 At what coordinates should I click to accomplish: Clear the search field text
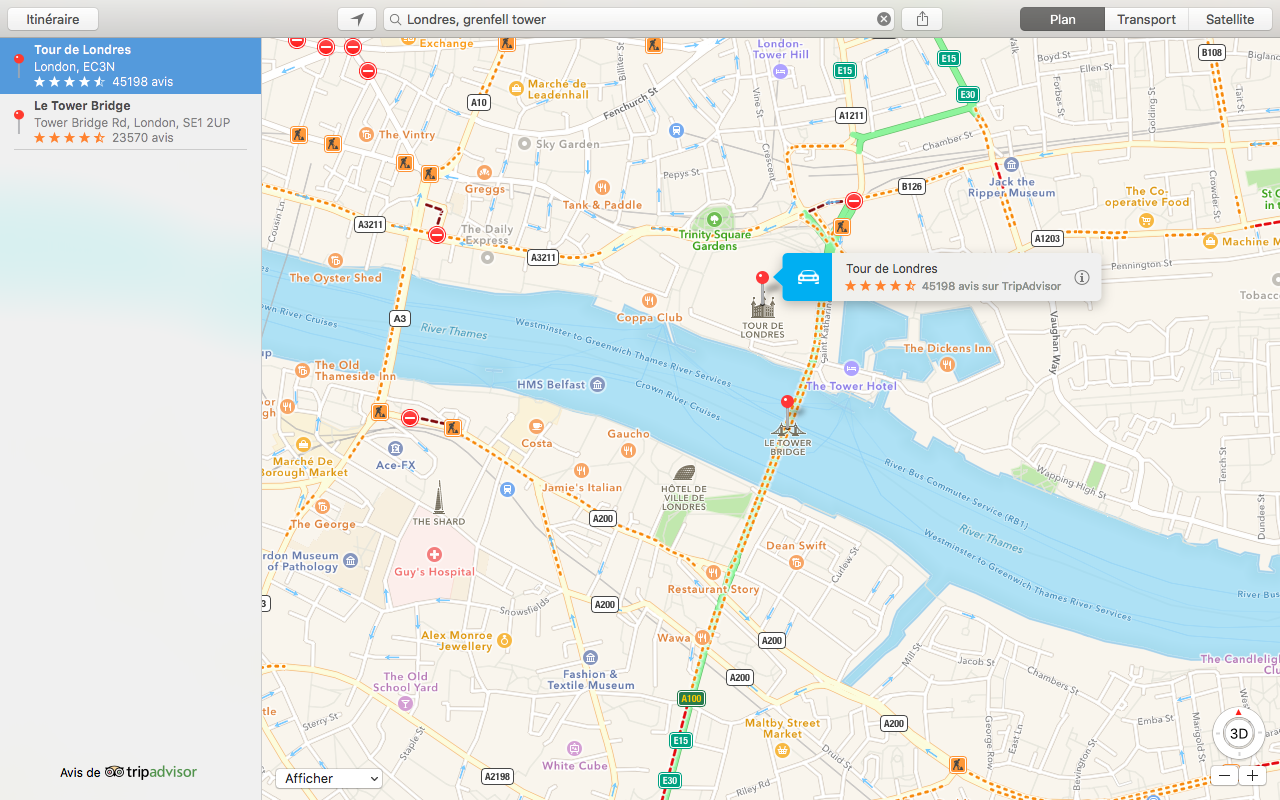pyautogui.click(x=884, y=19)
